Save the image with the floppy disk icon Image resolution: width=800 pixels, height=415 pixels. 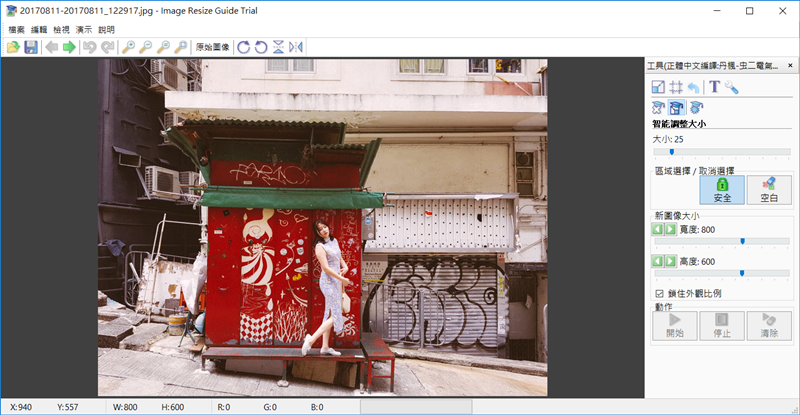pyautogui.click(x=31, y=47)
